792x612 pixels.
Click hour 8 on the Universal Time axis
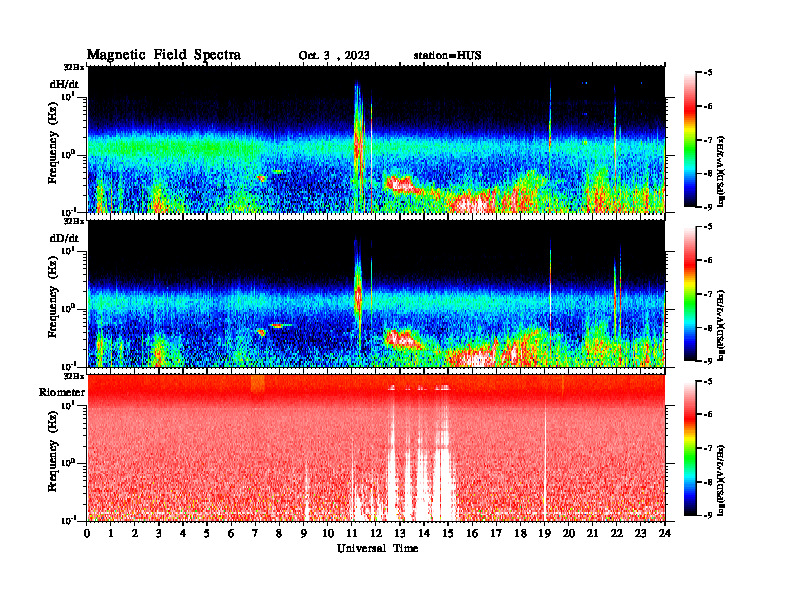coord(279,533)
